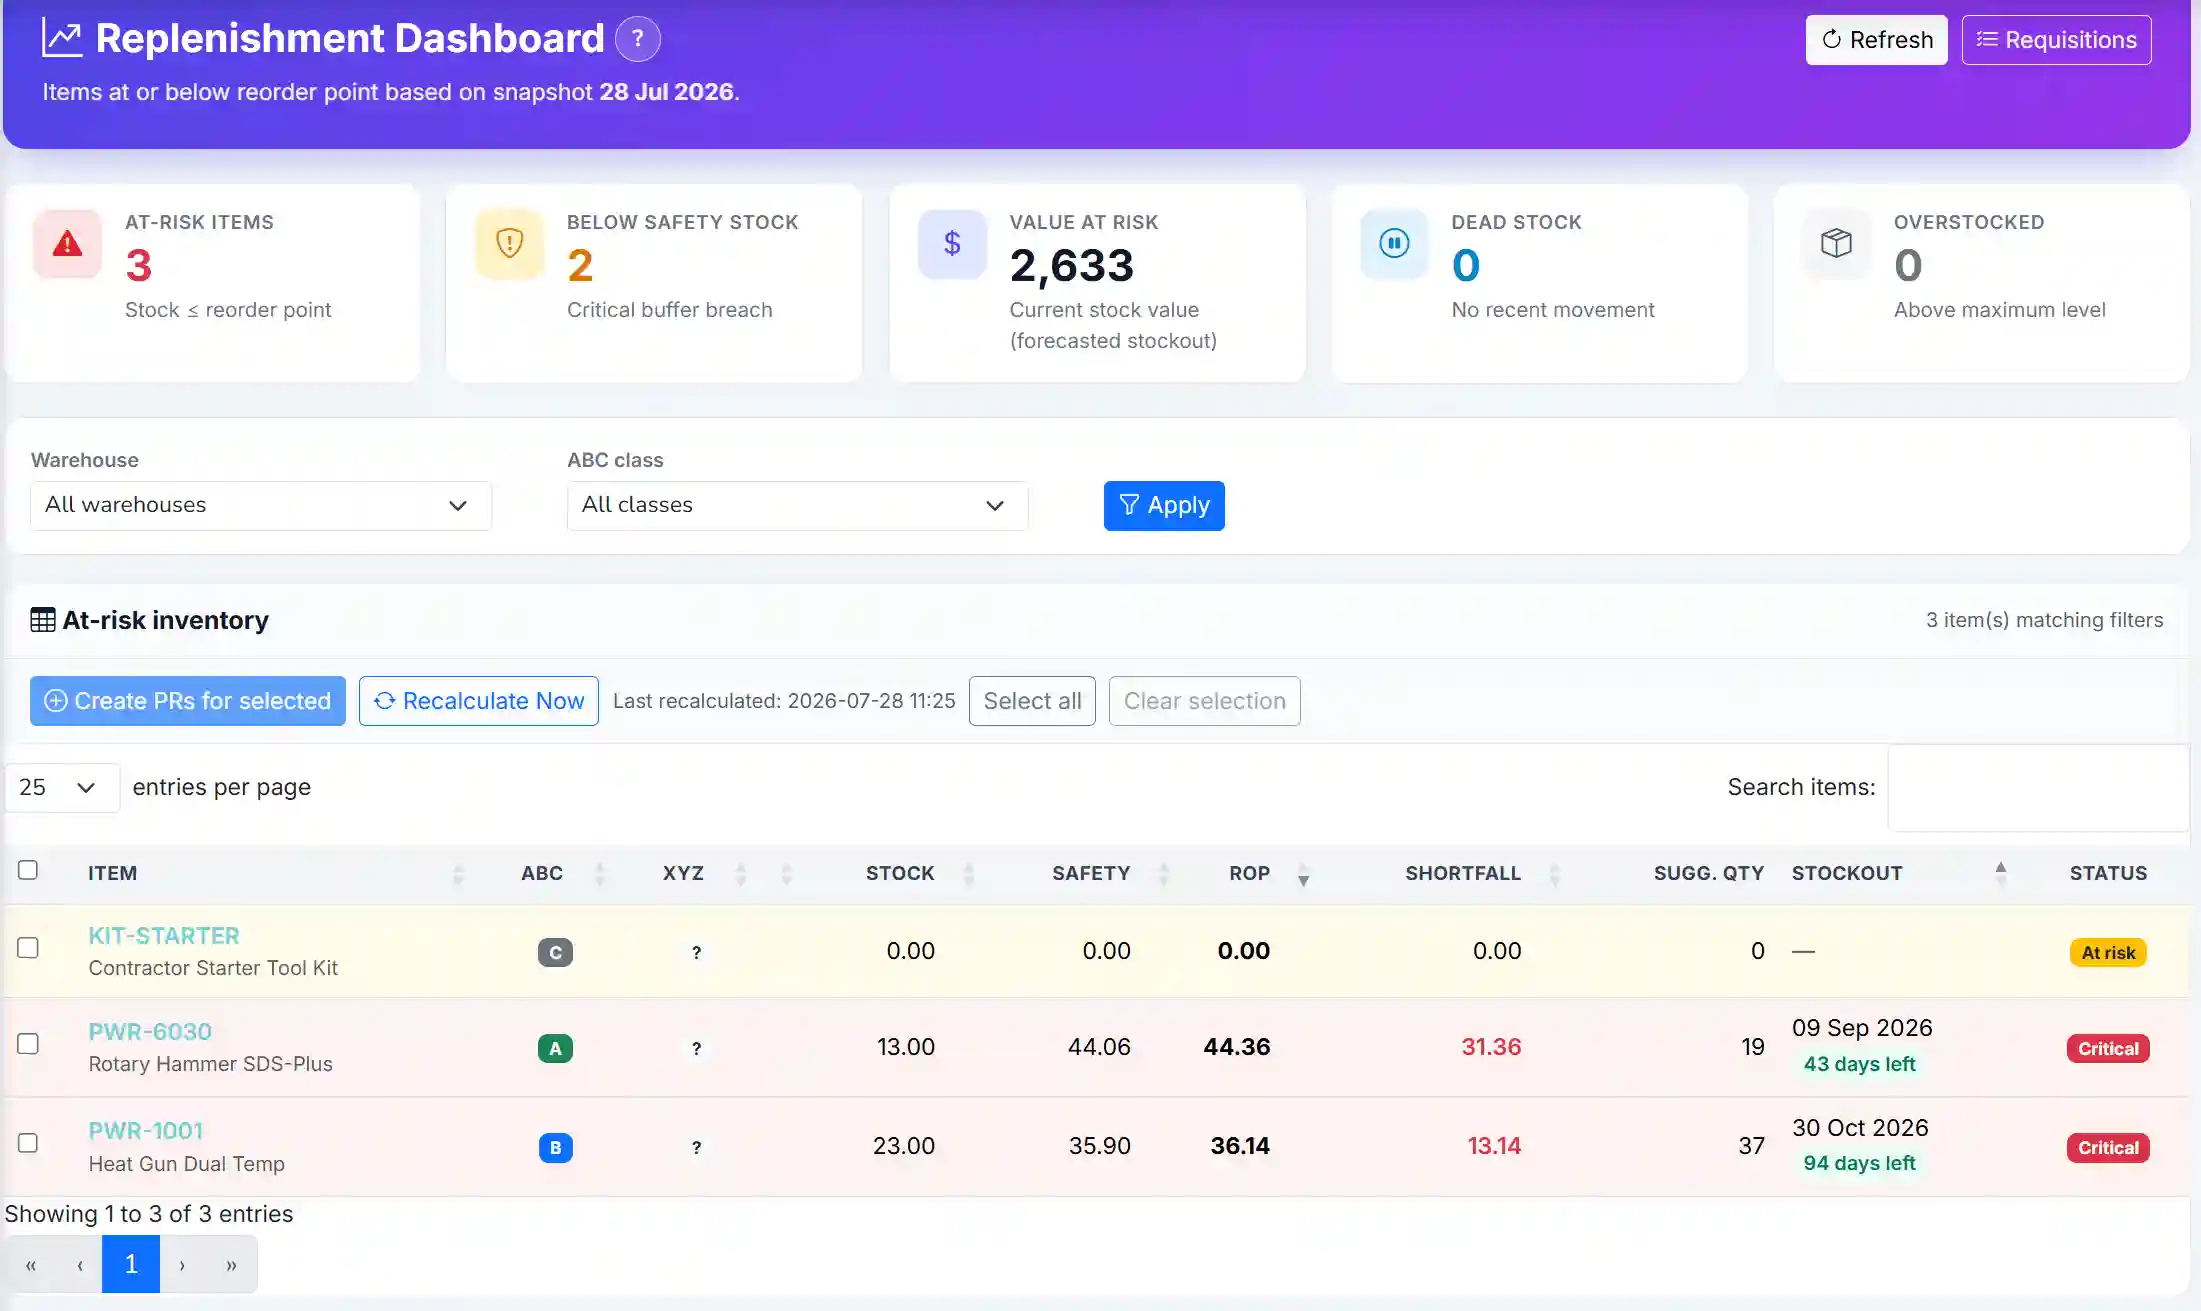Click the Dead Stock pause icon
Image resolution: width=2201 pixels, height=1311 pixels.
pyautogui.click(x=1394, y=243)
